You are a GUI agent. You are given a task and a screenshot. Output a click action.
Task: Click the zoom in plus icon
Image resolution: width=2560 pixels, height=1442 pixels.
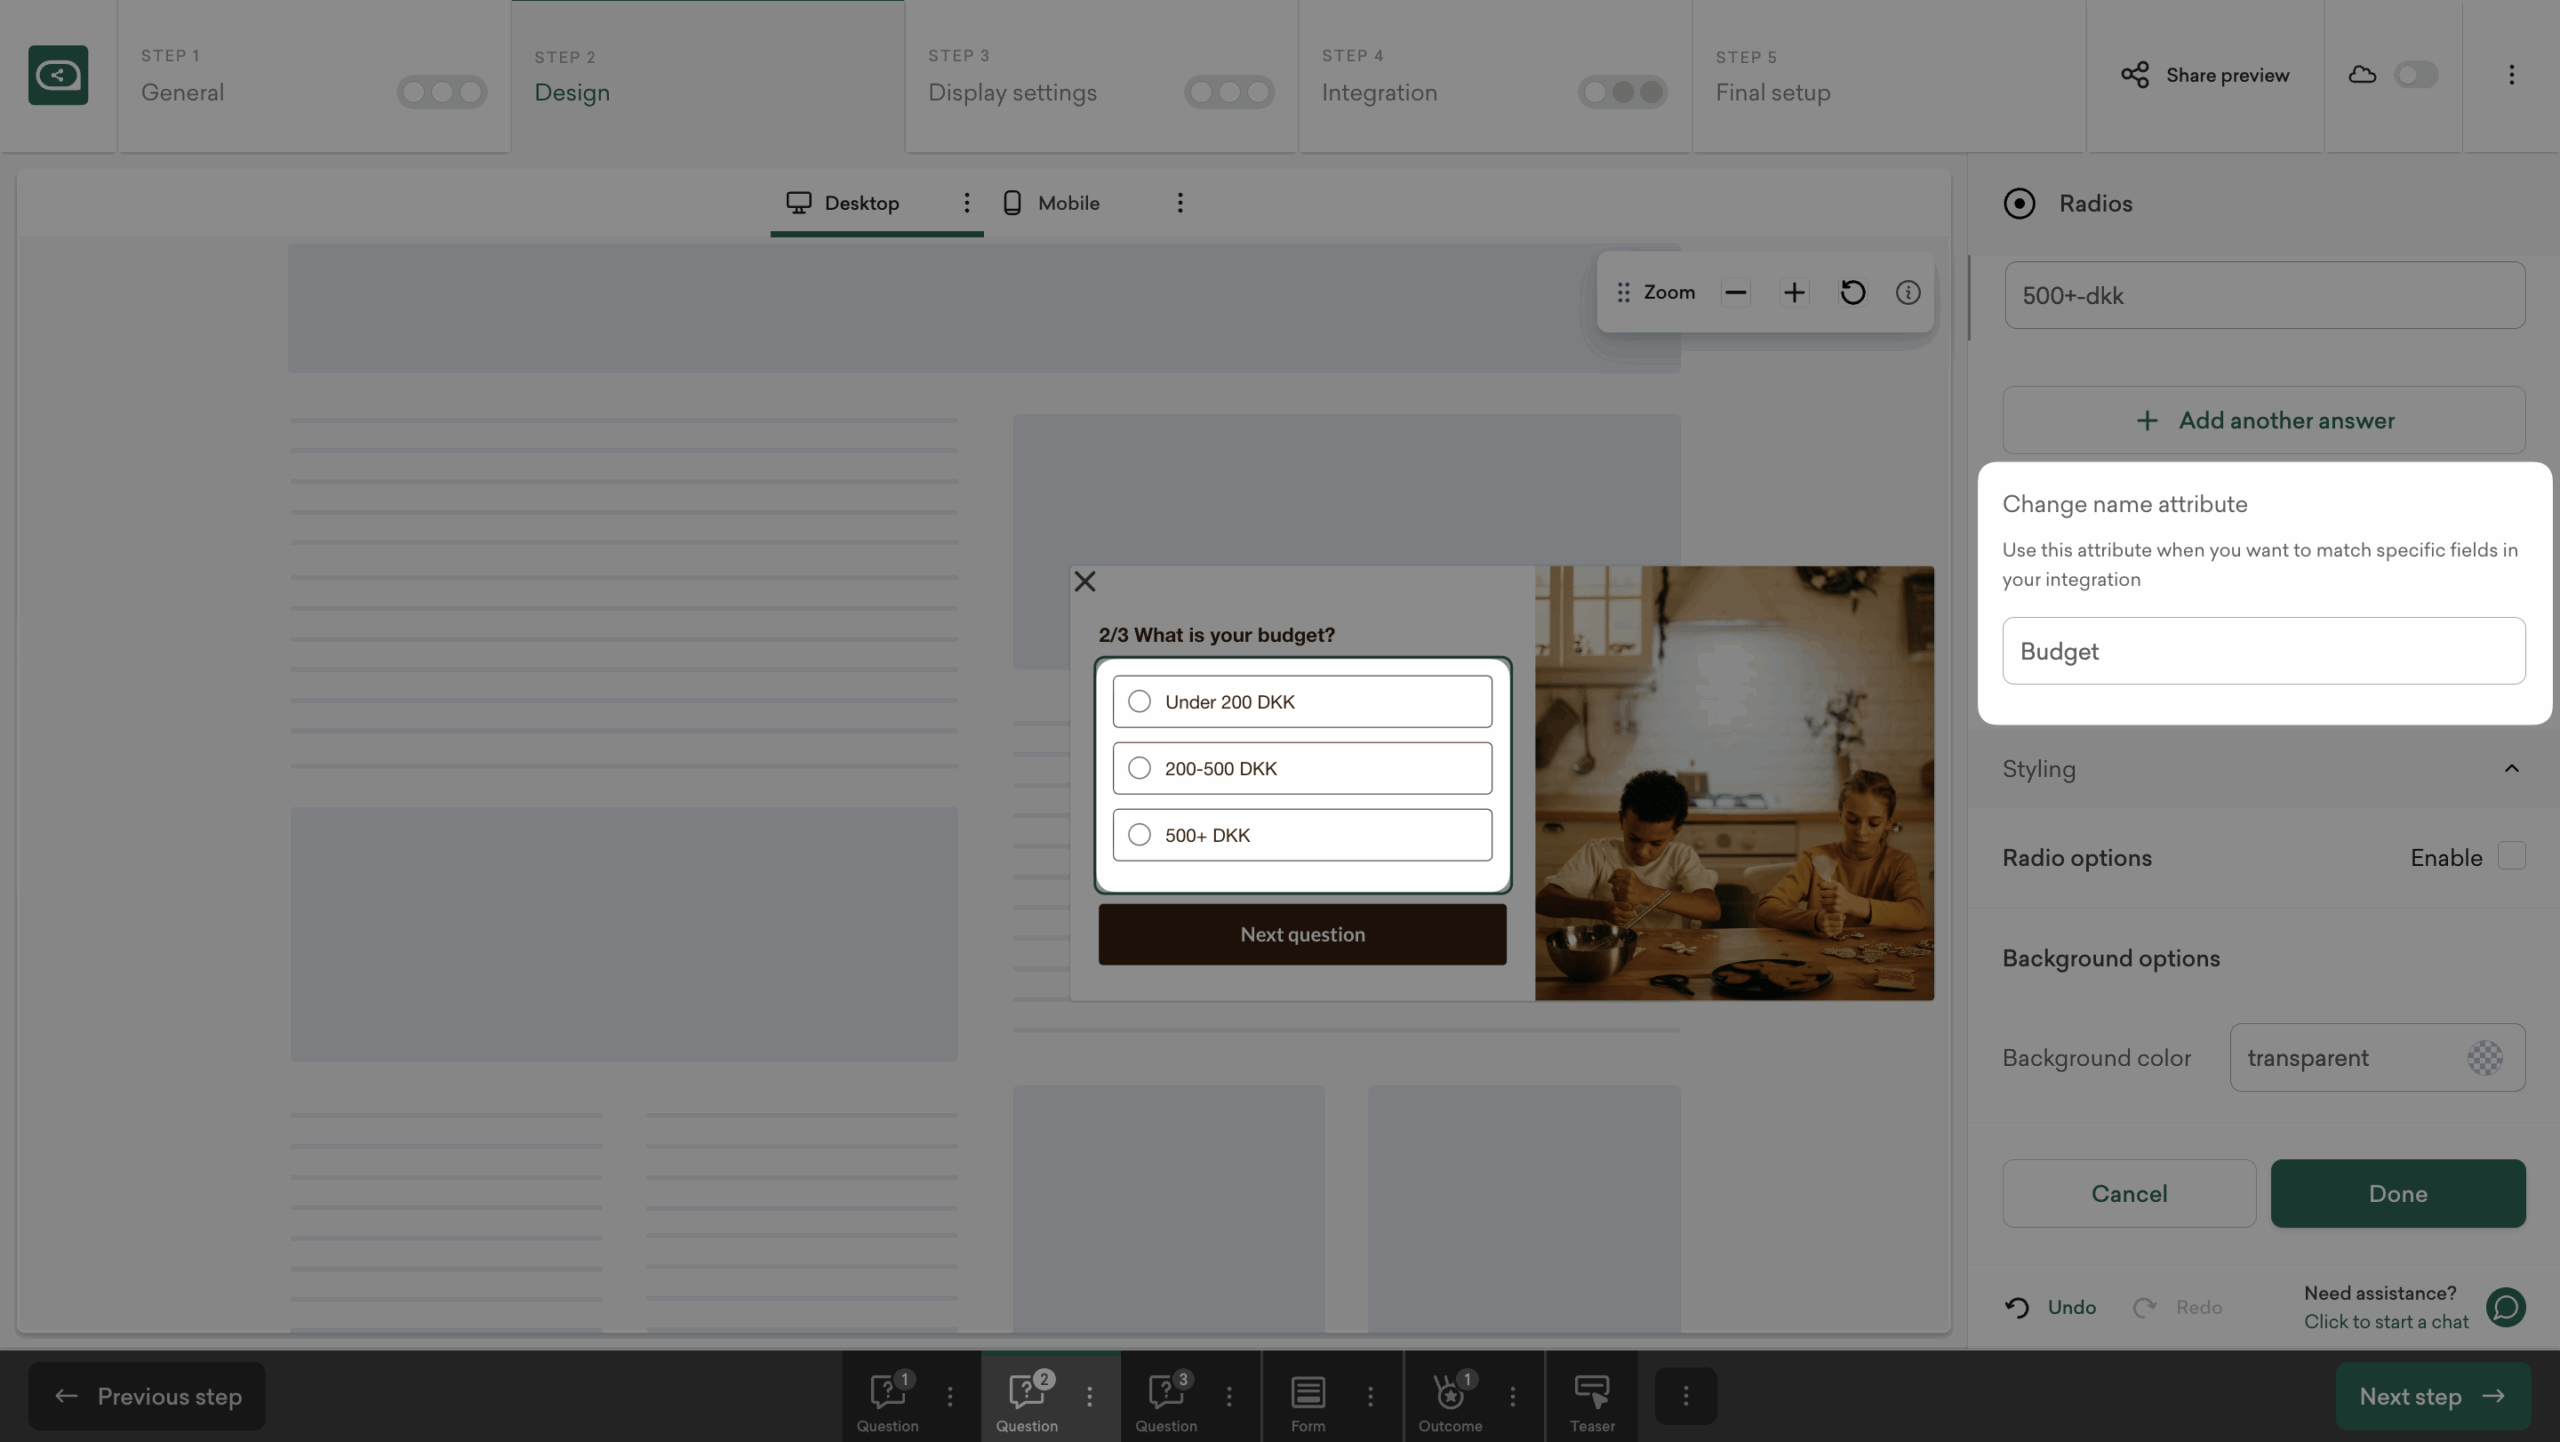click(1794, 293)
